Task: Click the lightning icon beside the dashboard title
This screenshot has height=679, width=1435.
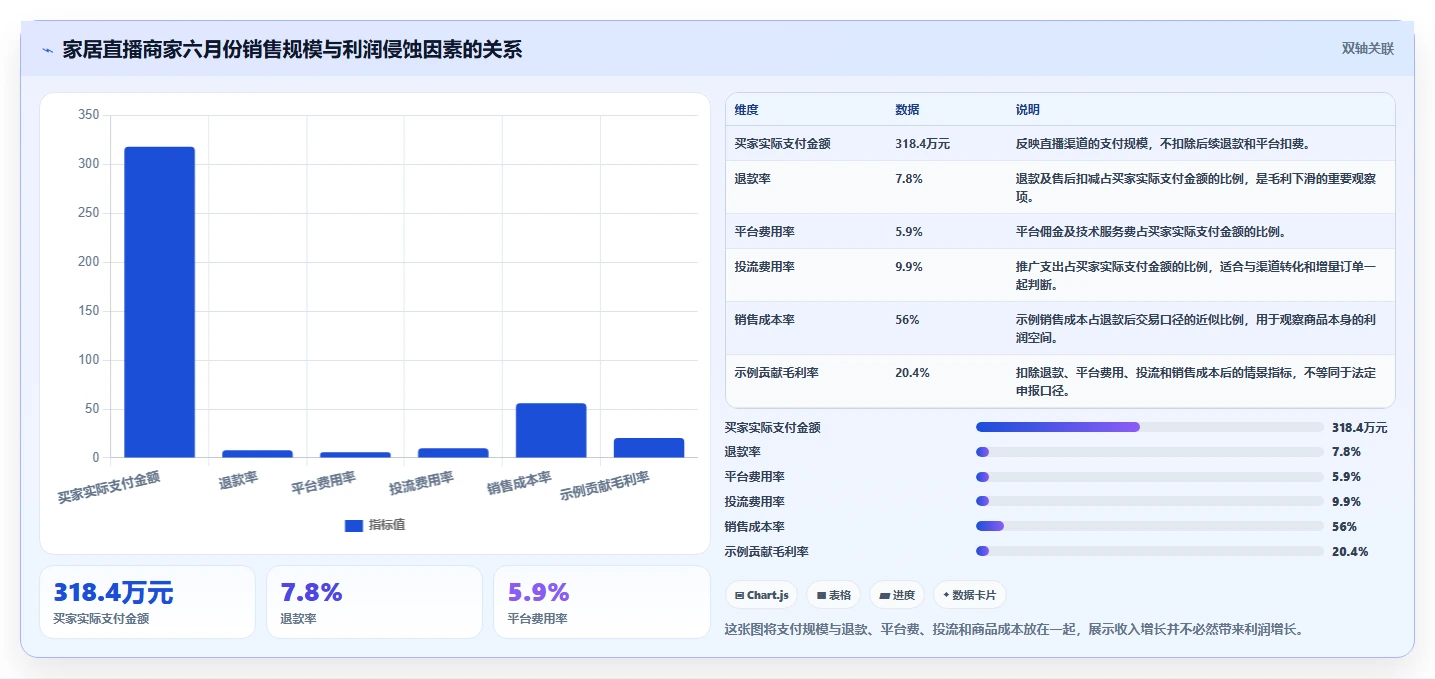Action: (47, 50)
